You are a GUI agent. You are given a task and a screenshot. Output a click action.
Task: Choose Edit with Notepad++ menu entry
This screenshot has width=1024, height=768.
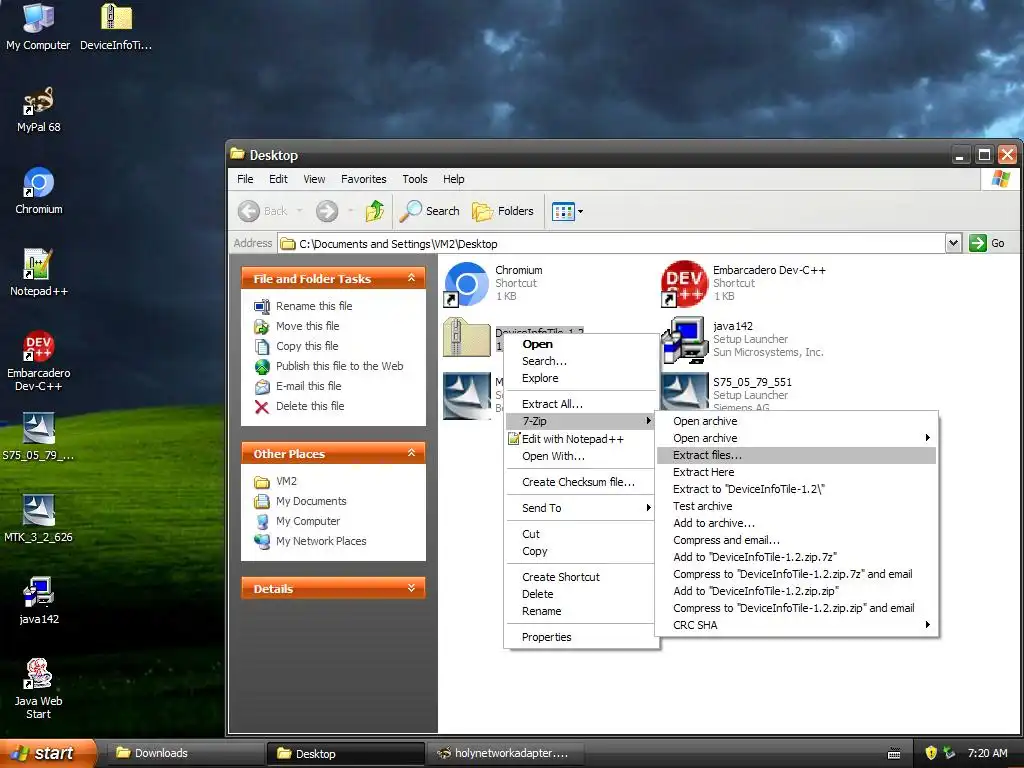click(x=573, y=439)
